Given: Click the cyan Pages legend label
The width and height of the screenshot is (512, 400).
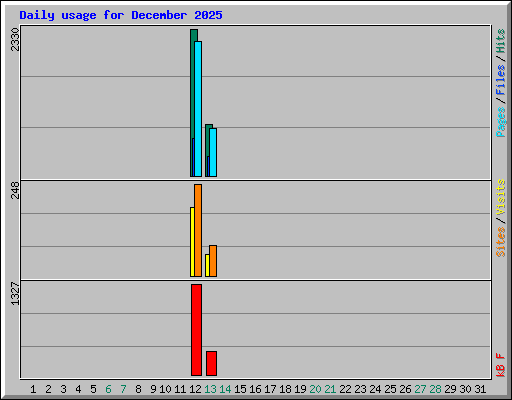Looking at the screenshot, I should (500, 122).
